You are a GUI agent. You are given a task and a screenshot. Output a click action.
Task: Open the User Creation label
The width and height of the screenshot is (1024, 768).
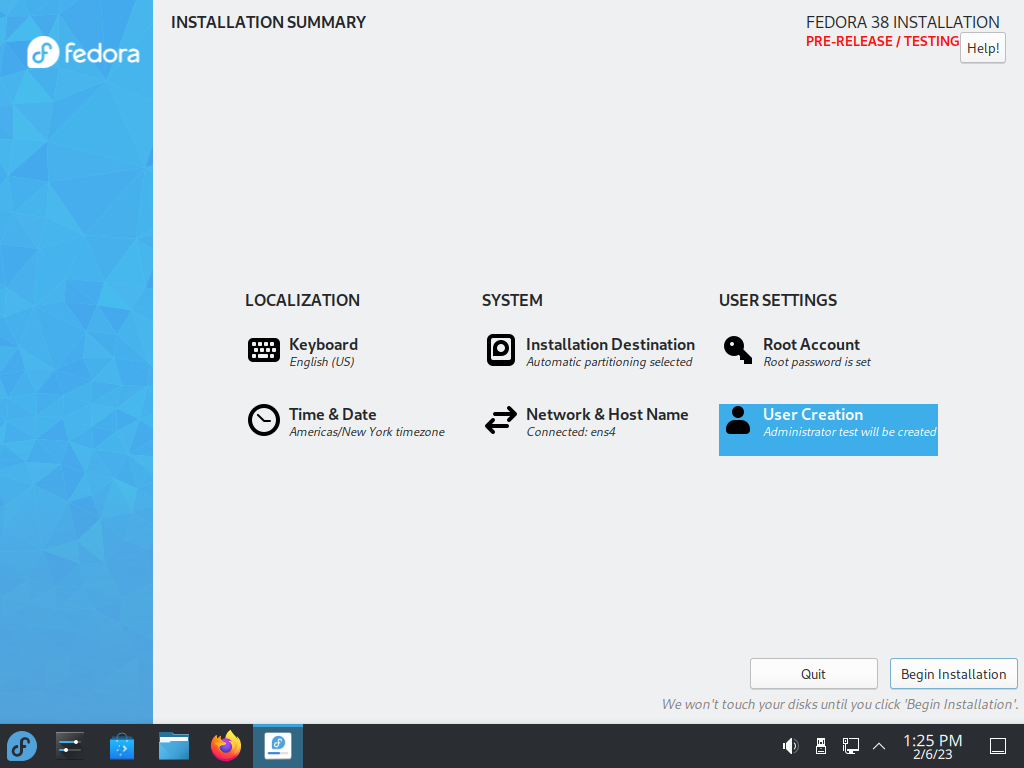813,414
